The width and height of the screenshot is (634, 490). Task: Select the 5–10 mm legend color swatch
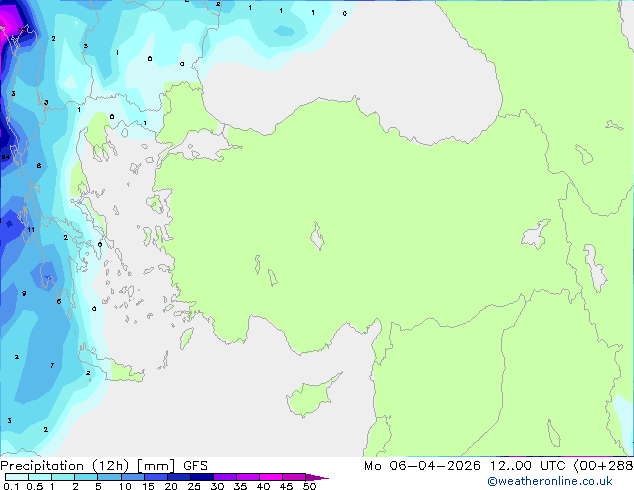pyautogui.click(x=109, y=477)
